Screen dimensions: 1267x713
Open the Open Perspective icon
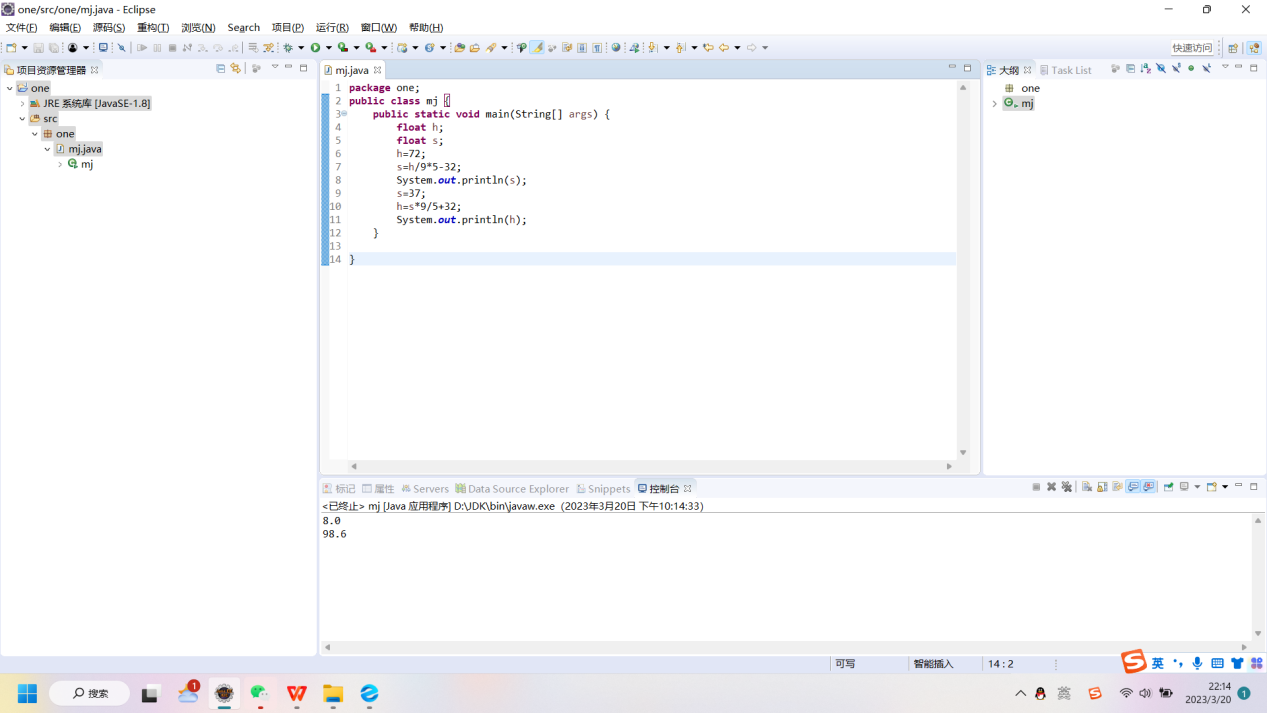point(1233,47)
